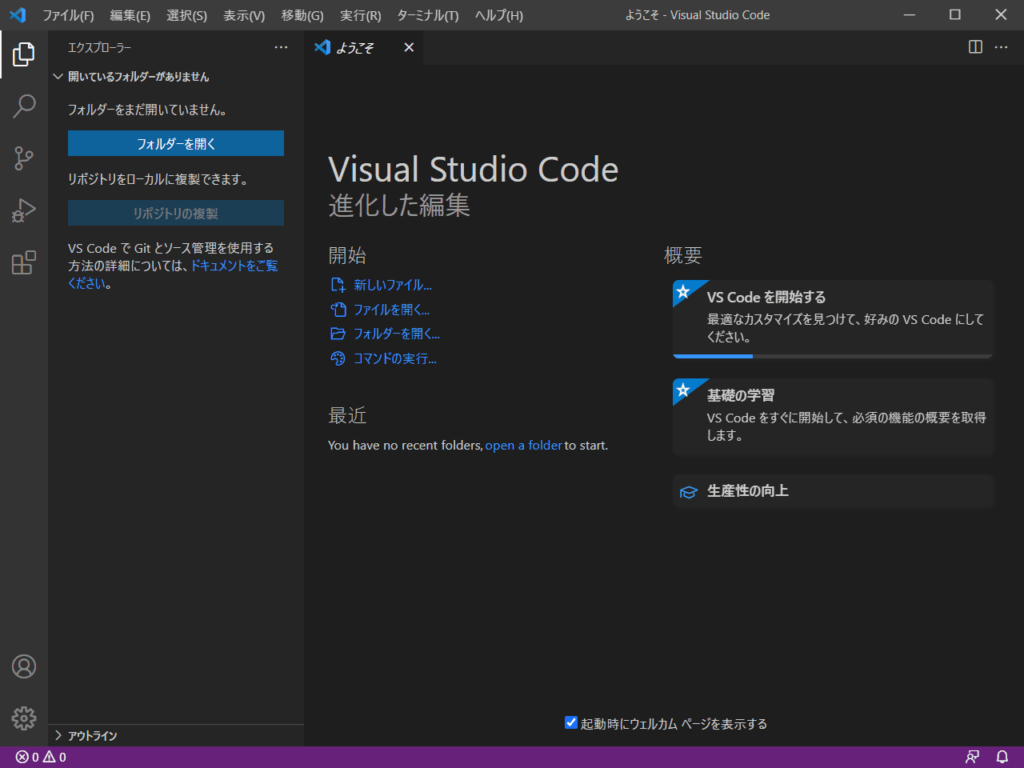
Task: Expand the アウトライン section
Action: click(x=92, y=736)
